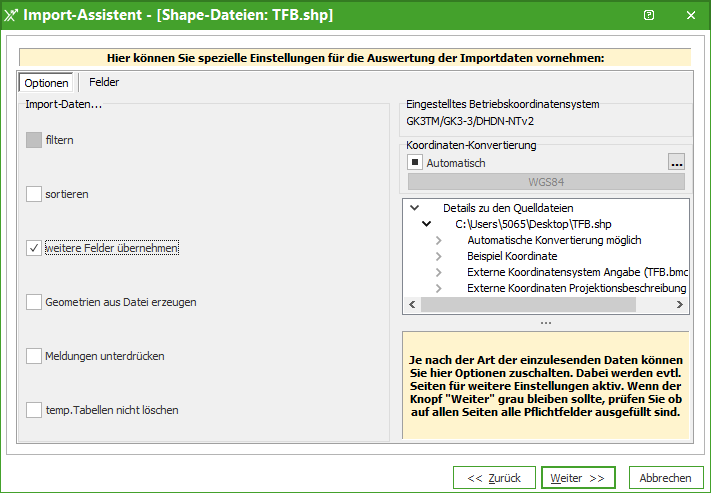Expand 'Automatische Konvertierung möglich' entry
The image size is (711, 493).
(438, 240)
